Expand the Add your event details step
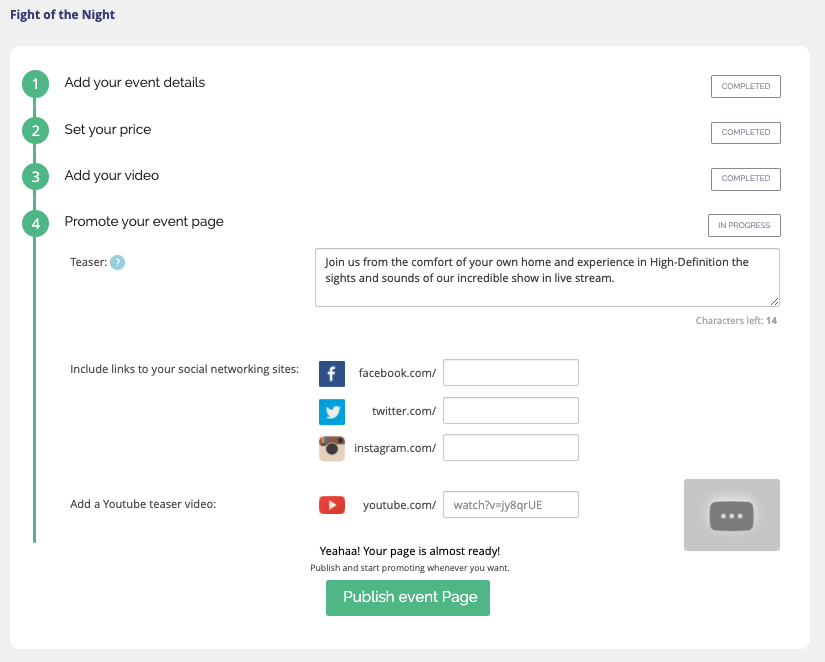825x662 pixels. click(135, 83)
